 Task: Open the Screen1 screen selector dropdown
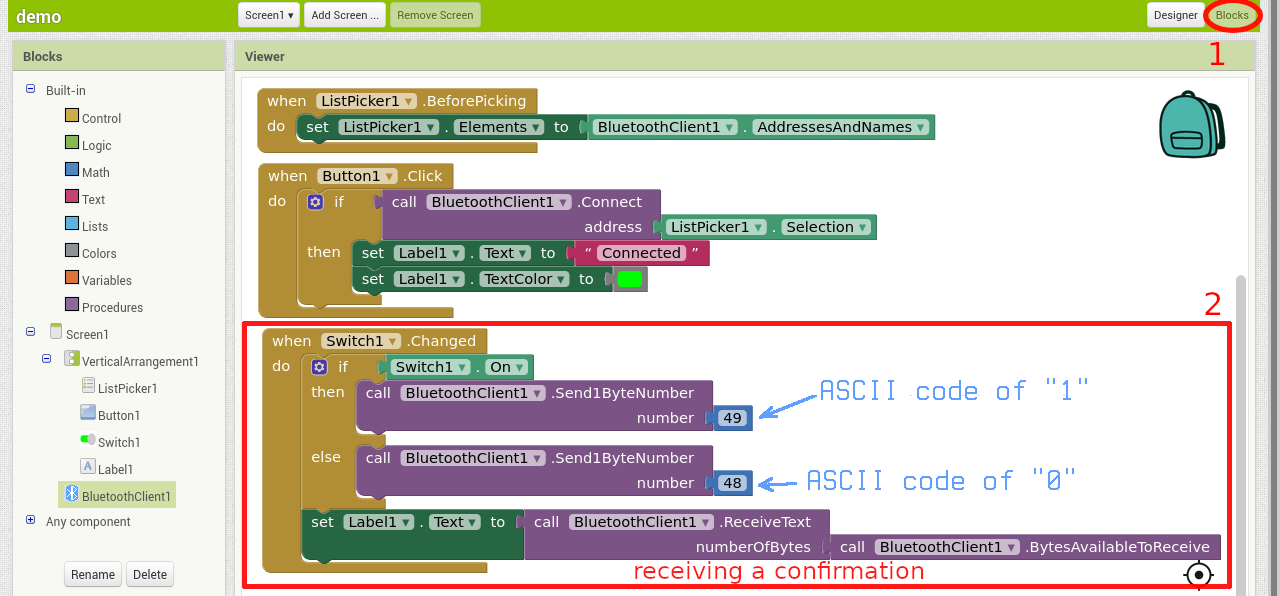(268, 15)
